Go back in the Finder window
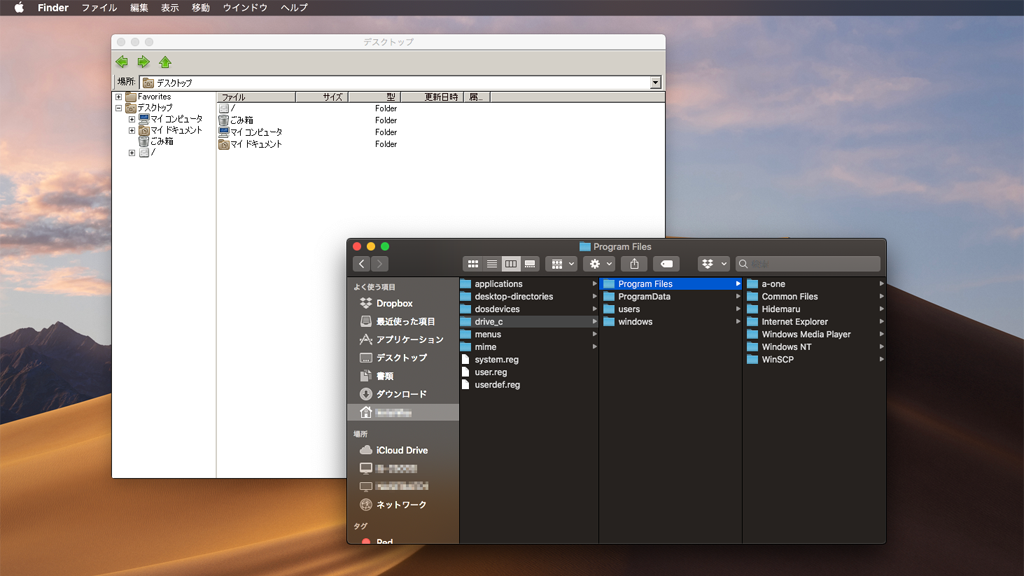1024x576 pixels. click(x=362, y=264)
